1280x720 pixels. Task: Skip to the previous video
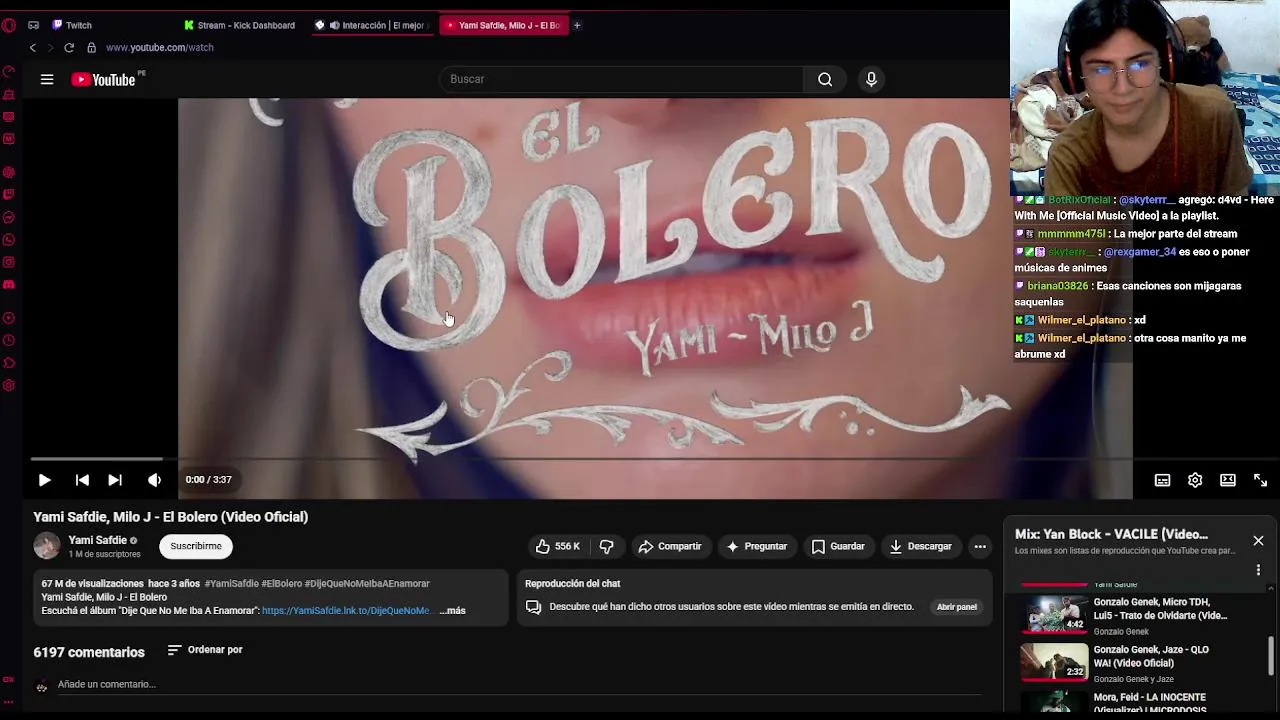(x=82, y=480)
